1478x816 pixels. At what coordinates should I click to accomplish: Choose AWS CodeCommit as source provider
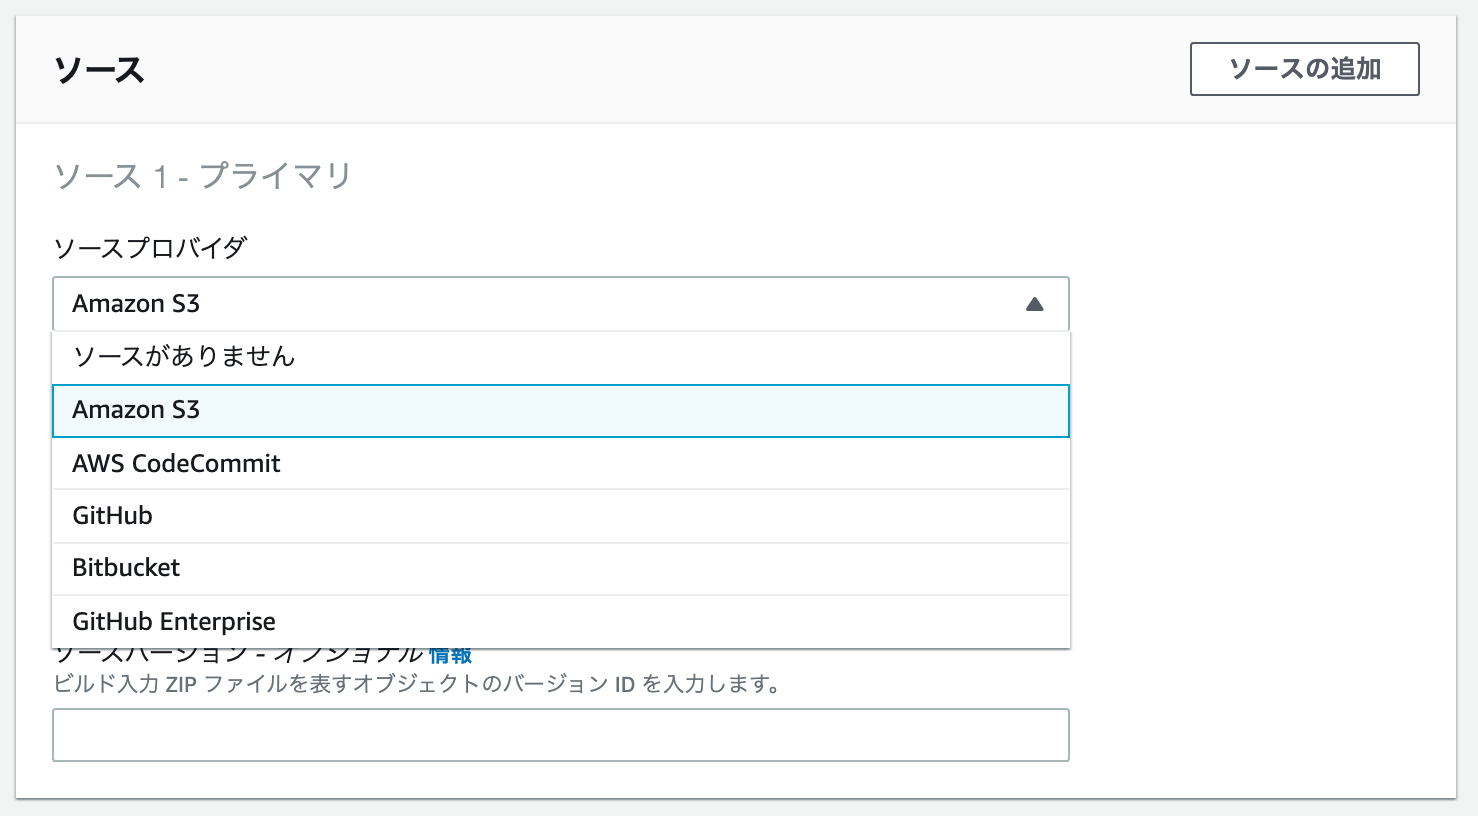click(x=561, y=463)
